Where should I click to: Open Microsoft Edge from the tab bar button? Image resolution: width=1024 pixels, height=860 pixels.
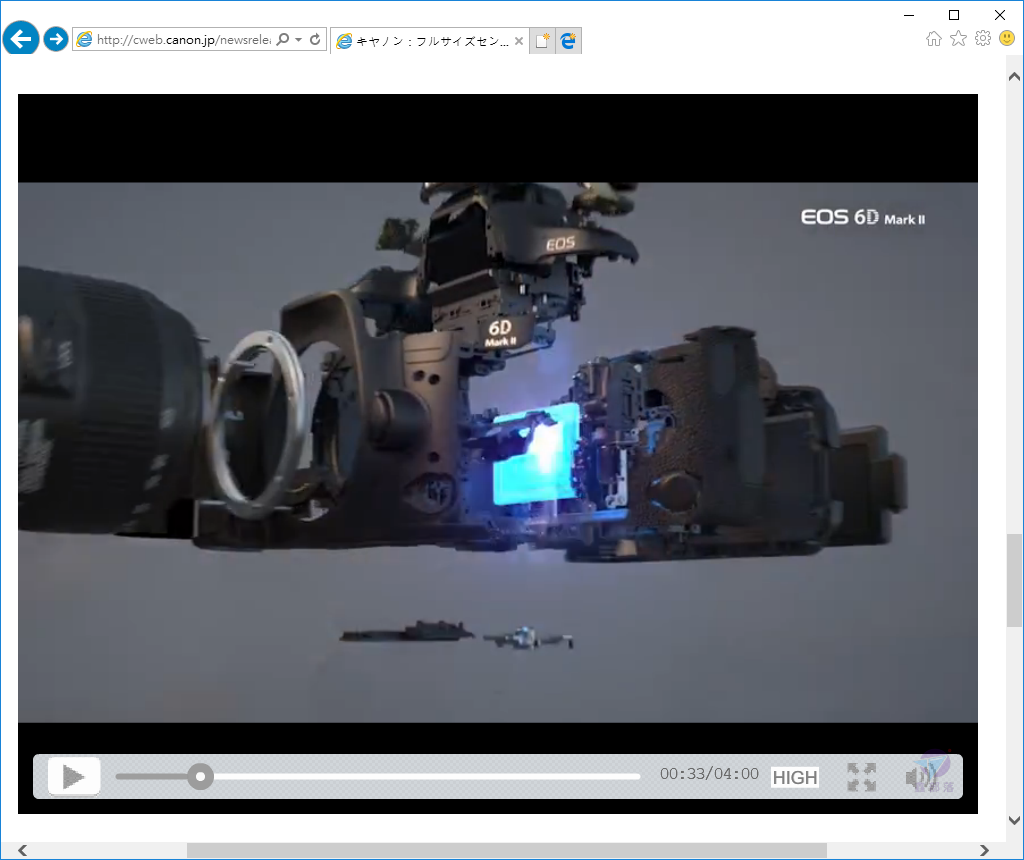pyautogui.click(x=568, y=40)
